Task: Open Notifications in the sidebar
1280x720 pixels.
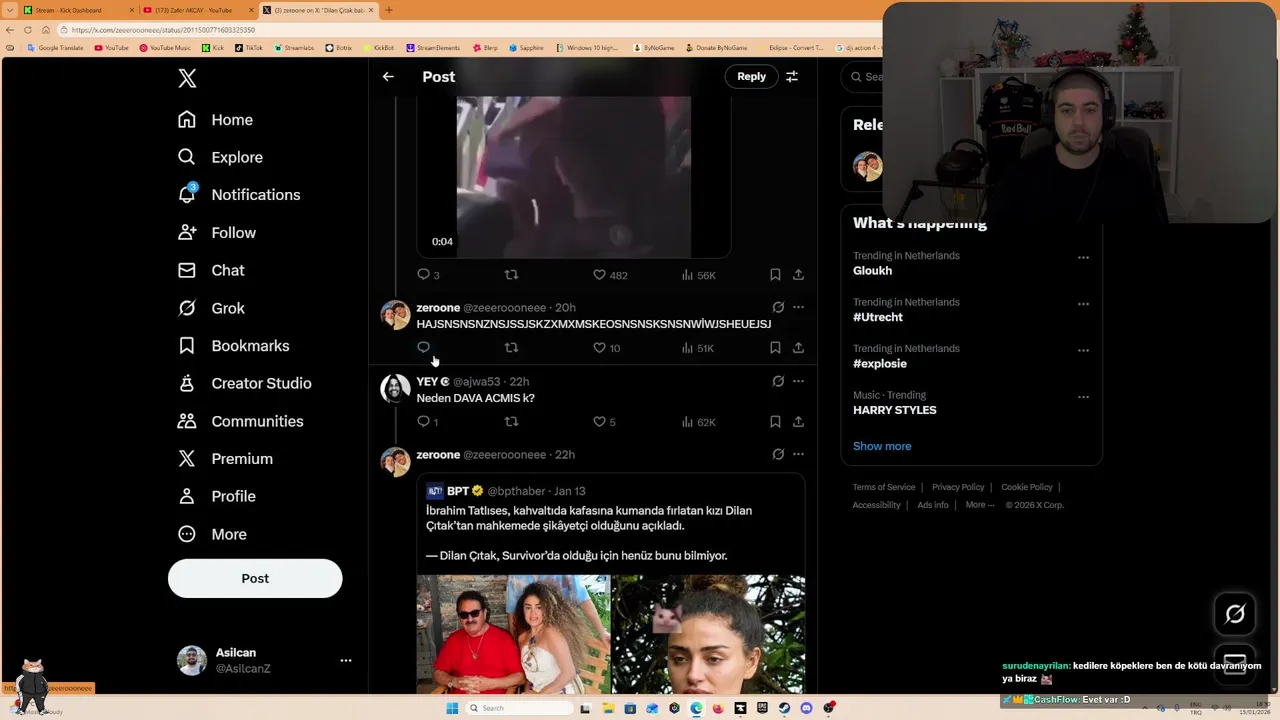Action: (x=238, y=195)
